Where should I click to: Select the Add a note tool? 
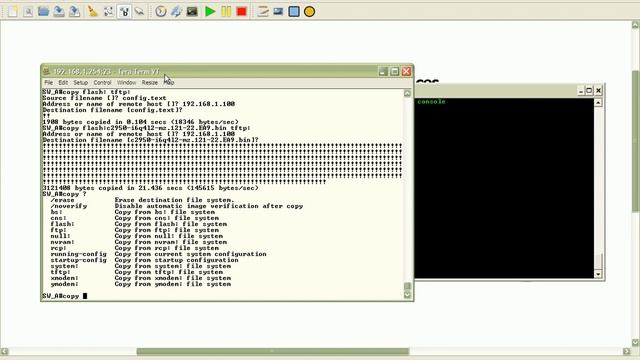point(262,11)
